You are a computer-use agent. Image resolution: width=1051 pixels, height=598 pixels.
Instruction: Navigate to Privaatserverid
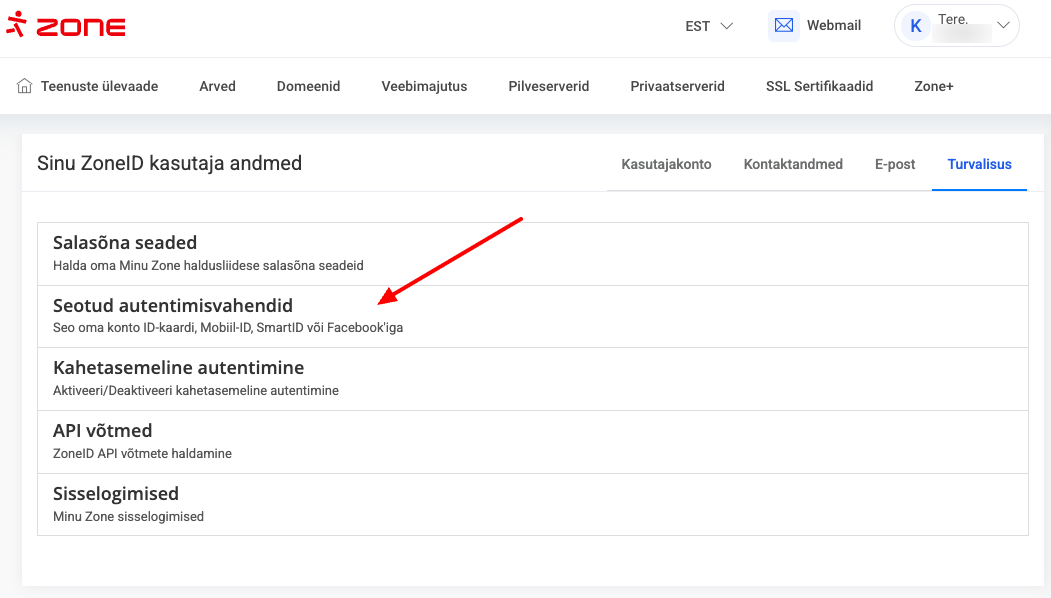(677, 86)
